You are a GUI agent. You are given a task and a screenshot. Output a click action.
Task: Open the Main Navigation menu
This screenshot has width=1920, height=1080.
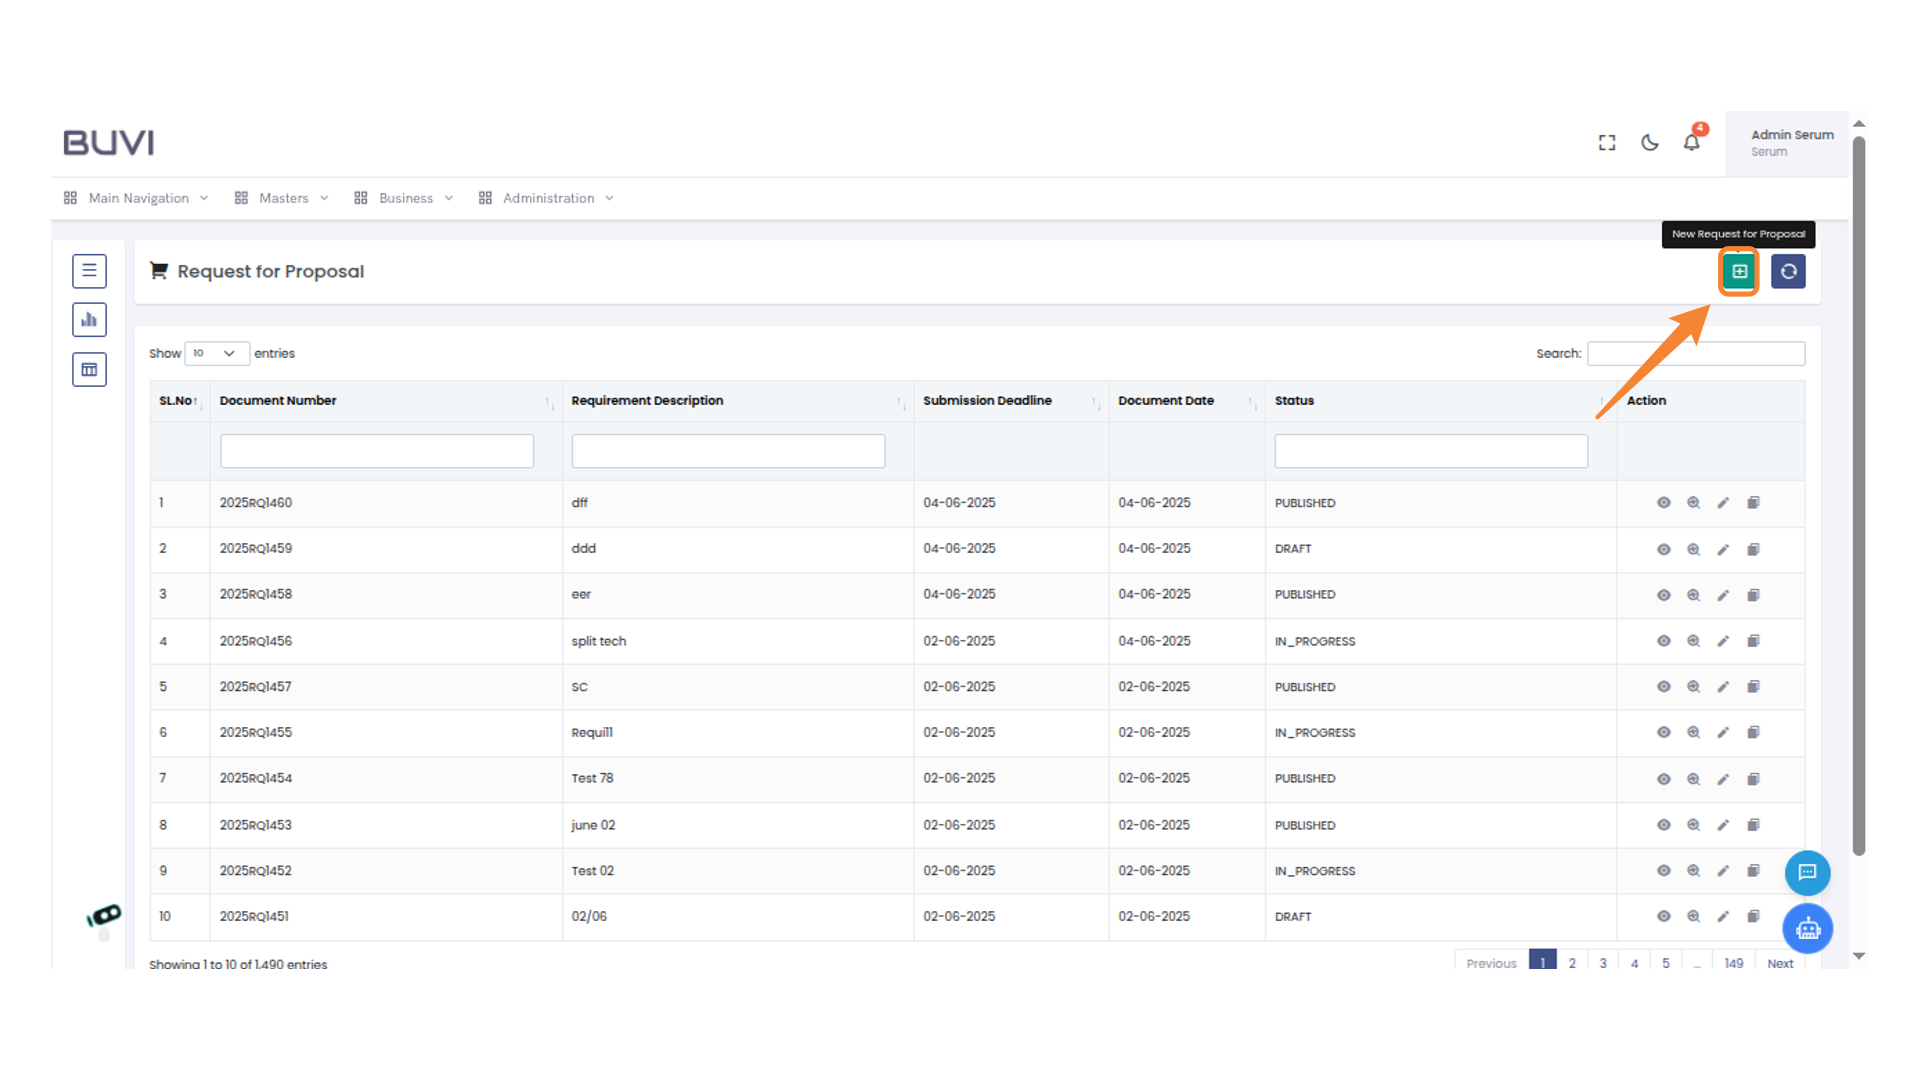[138, 198]
